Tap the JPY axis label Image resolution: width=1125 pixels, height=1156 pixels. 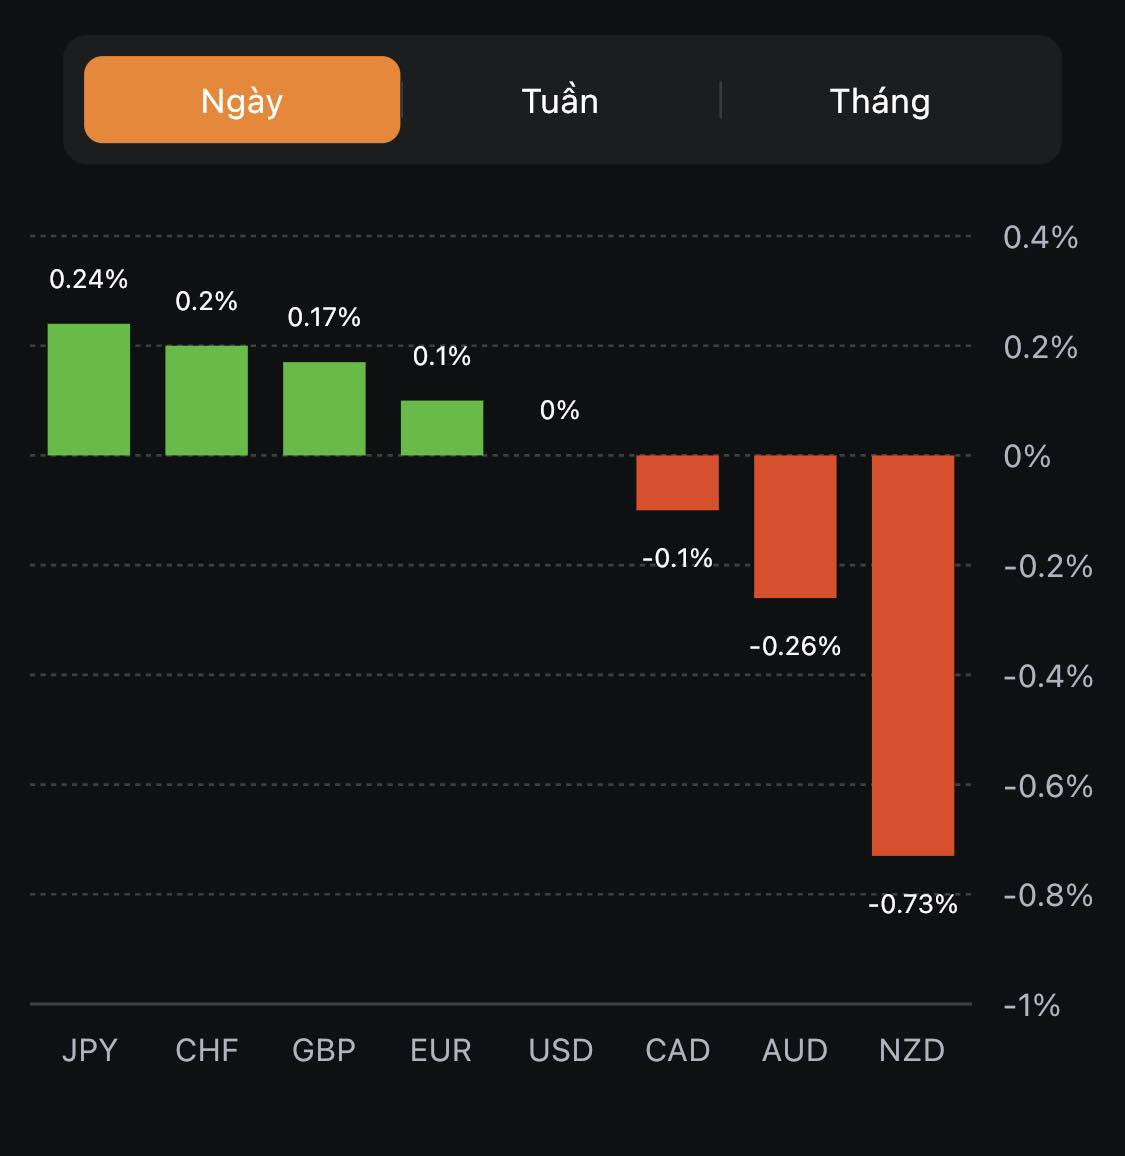90,1050
